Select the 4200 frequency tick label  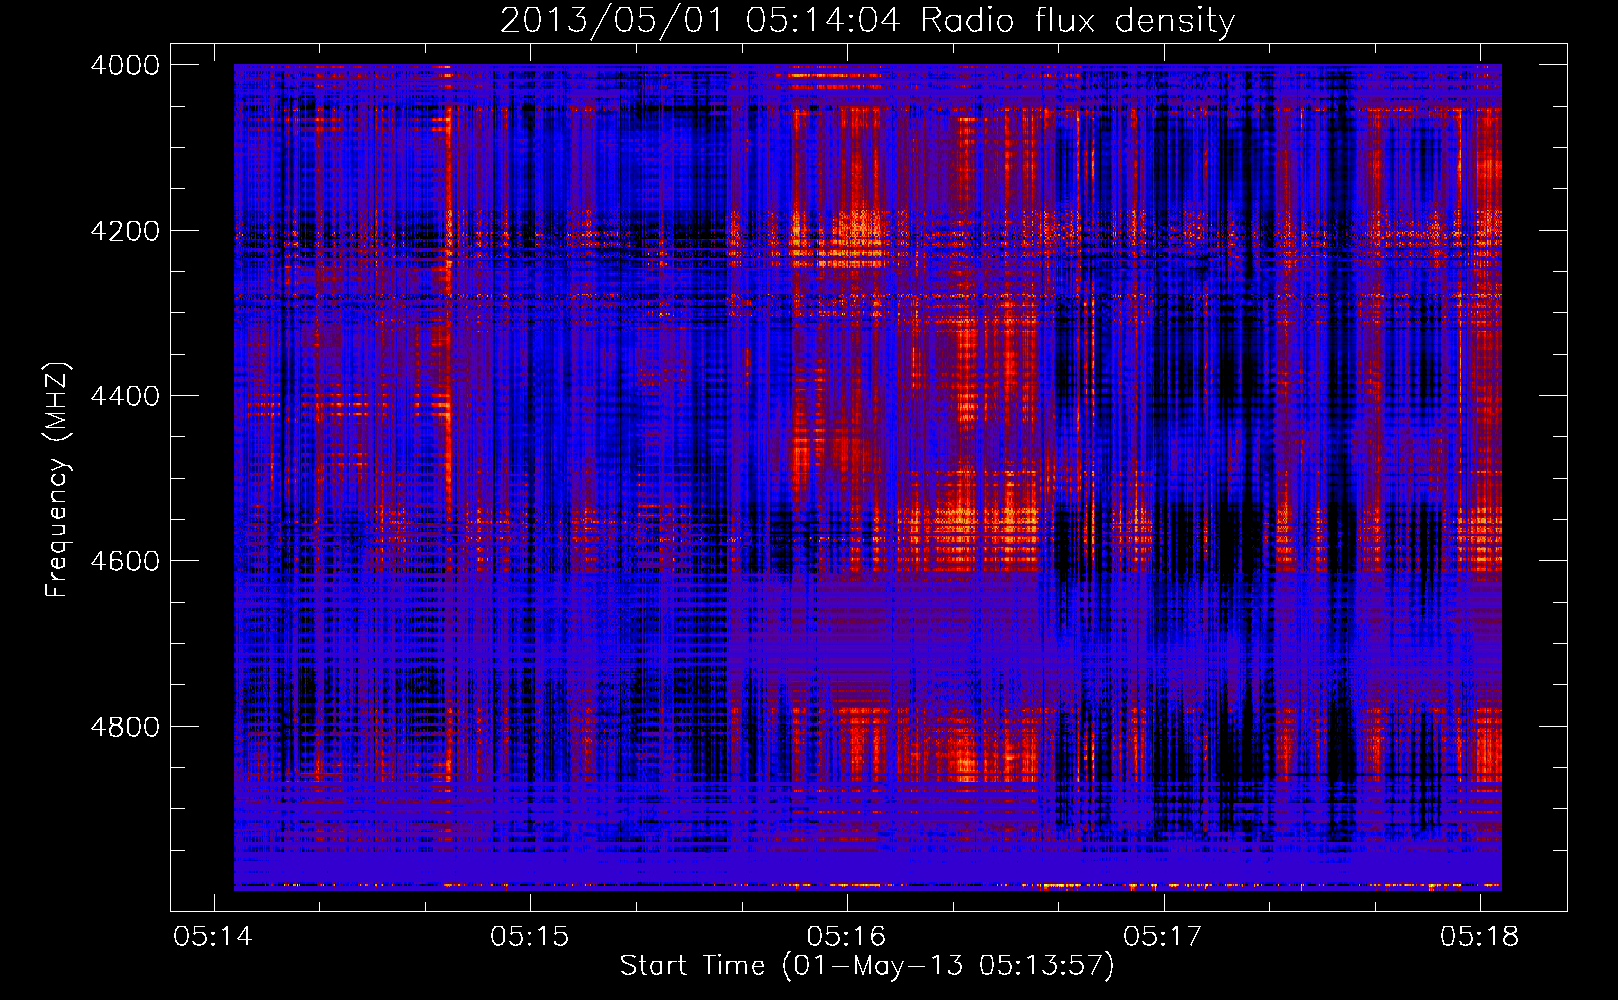coord(125,231)
